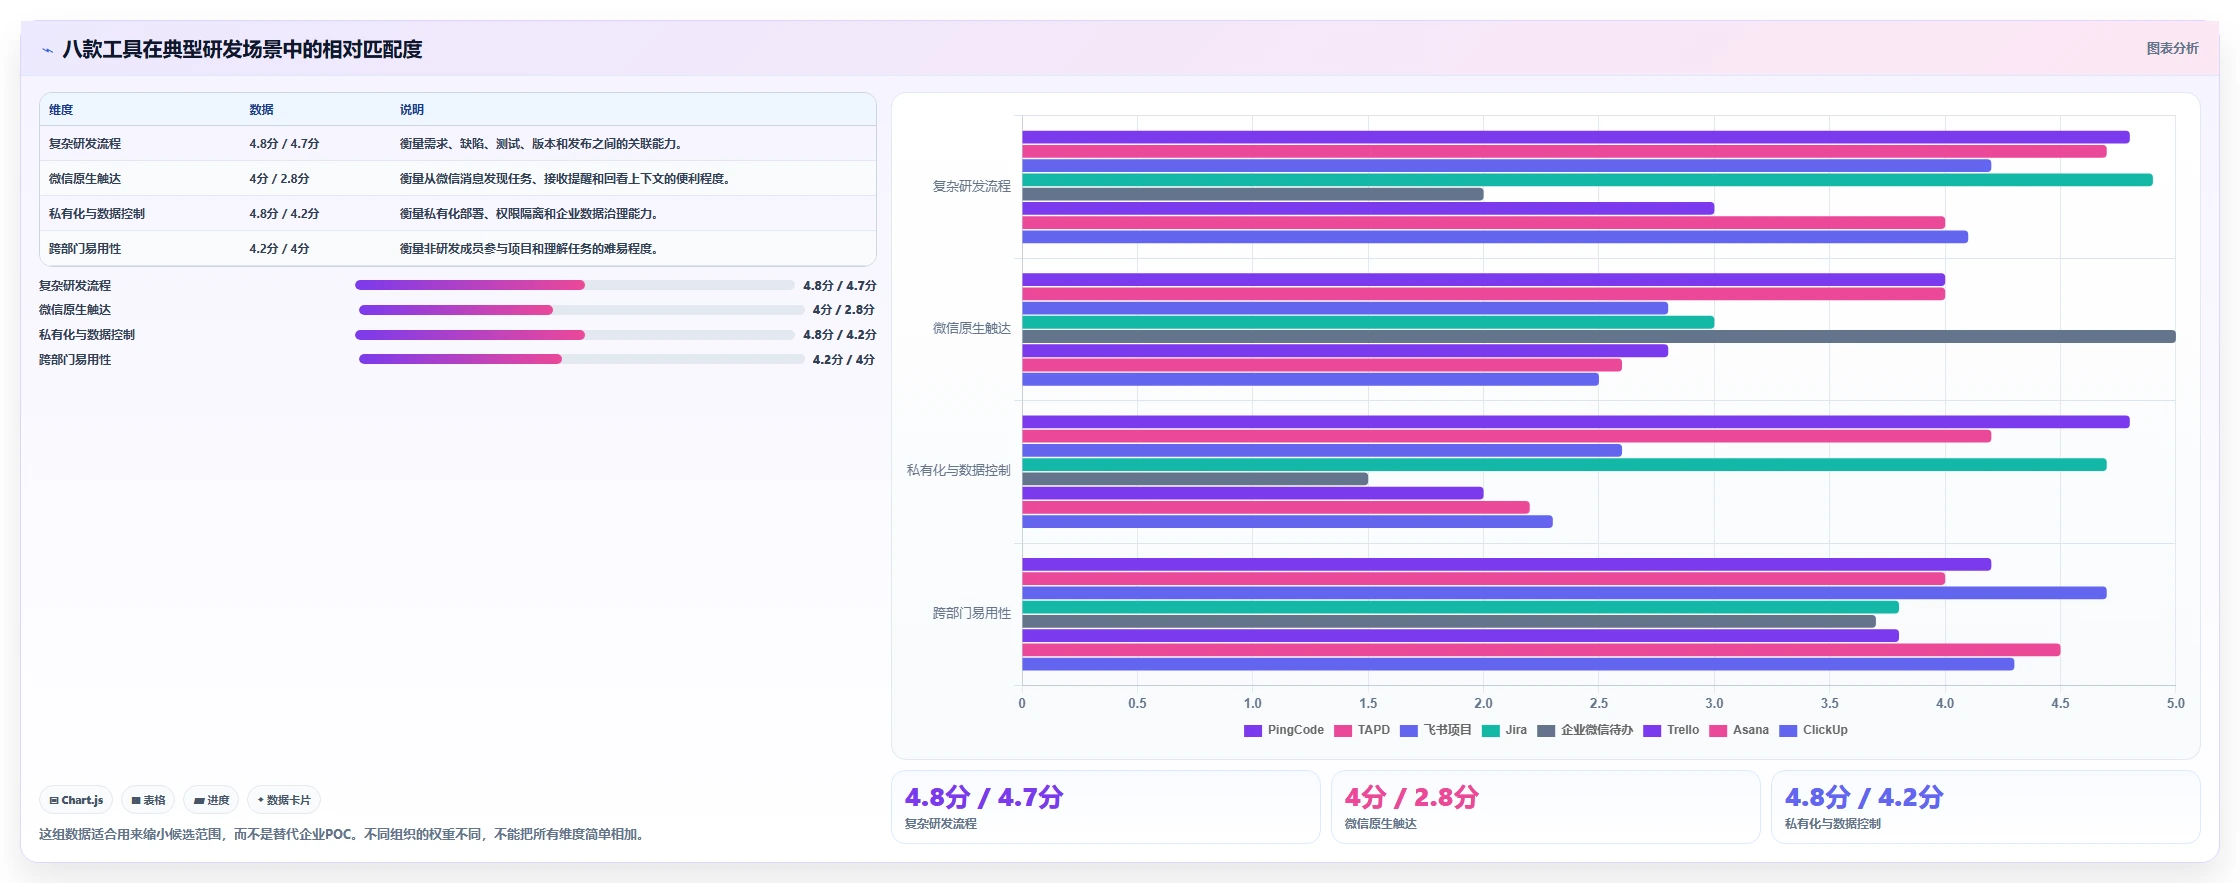Click the 复杂研发流程 y-axis label on the chart
The image size is (2240, 883).
coord(971,187)
